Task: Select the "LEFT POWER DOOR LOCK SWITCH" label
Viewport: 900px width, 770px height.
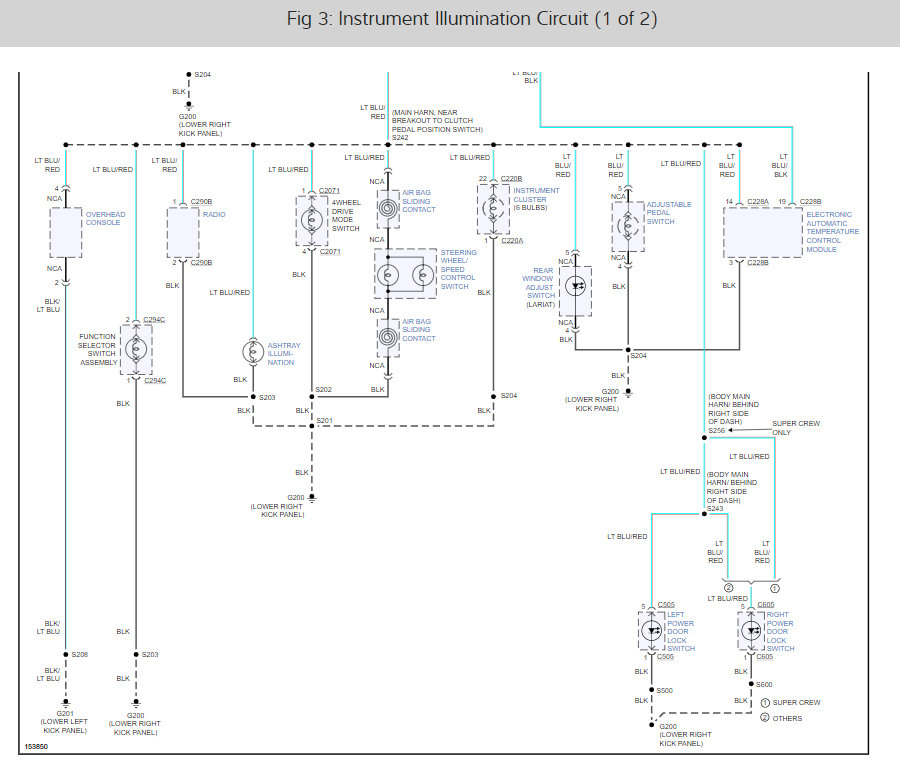Action: tap(681, 631)
